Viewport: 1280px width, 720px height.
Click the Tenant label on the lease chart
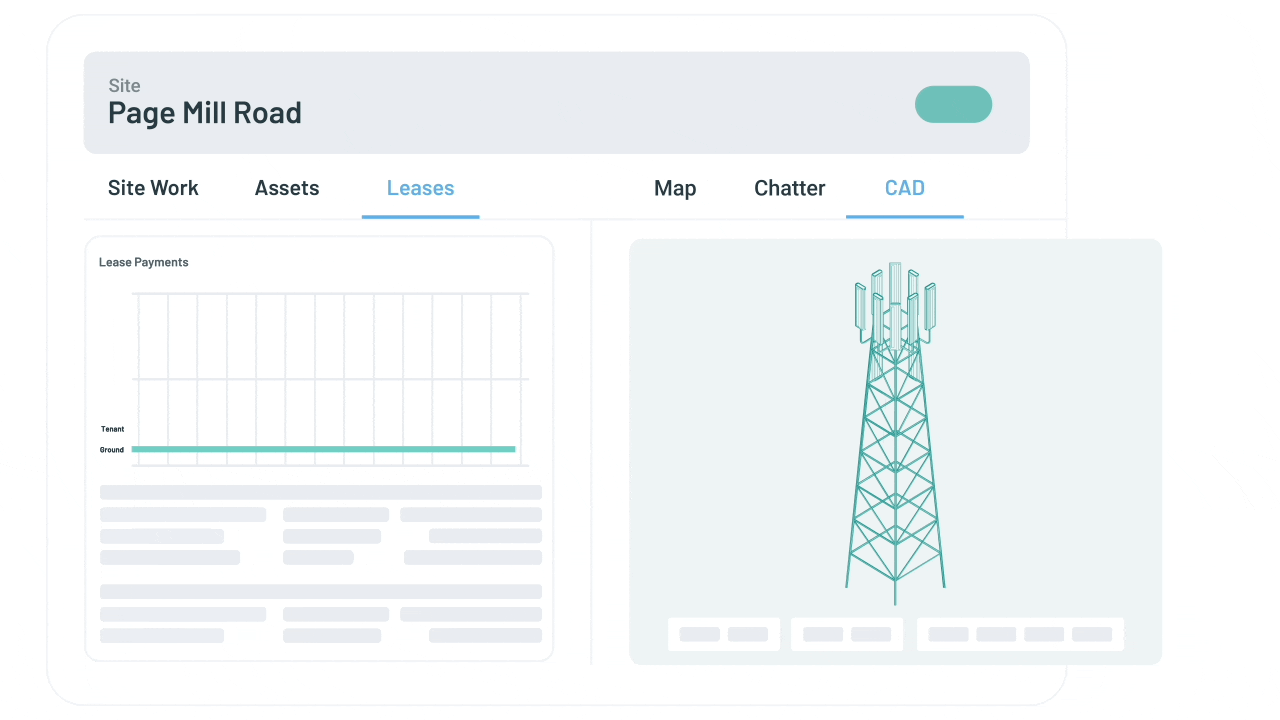[x=112, y=429]
